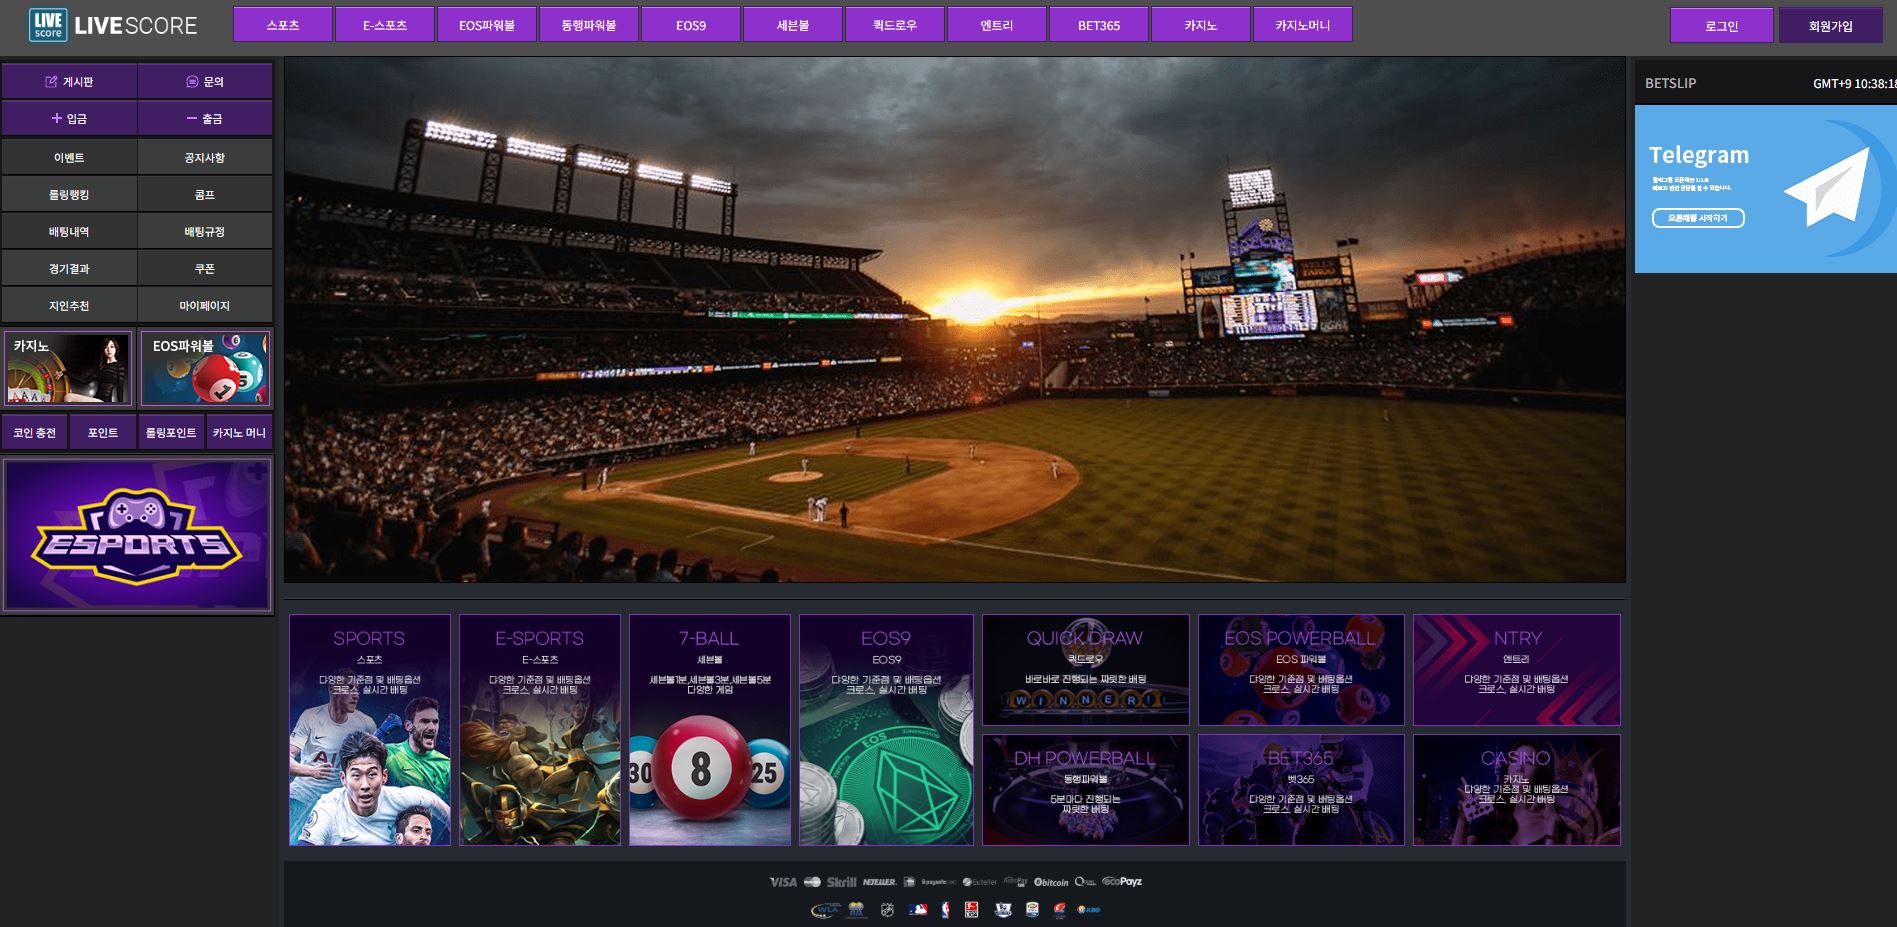Open the 게시판 board button
The image size is (1897, 927).
click(x=69, y=81)
